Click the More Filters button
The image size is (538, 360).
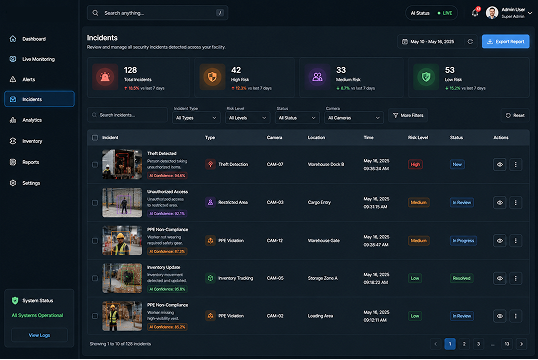click(x=408, y=115)
